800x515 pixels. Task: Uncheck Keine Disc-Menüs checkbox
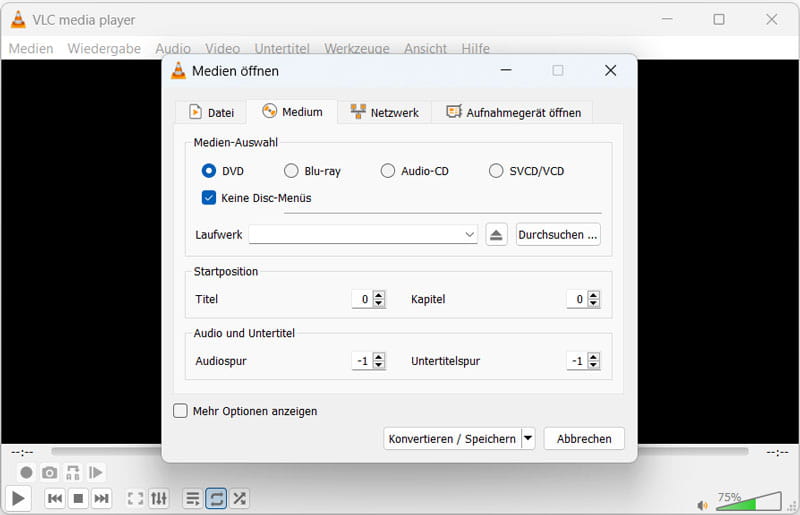click(209, 198)
